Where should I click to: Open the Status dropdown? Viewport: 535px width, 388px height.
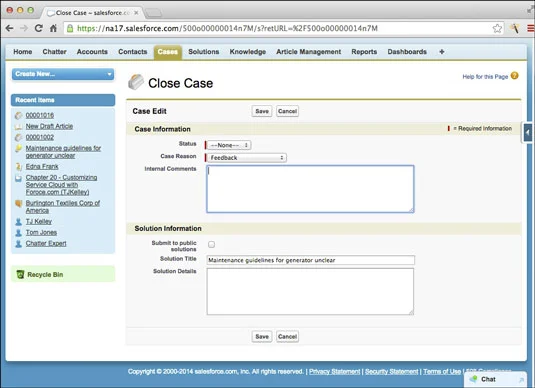229,145
